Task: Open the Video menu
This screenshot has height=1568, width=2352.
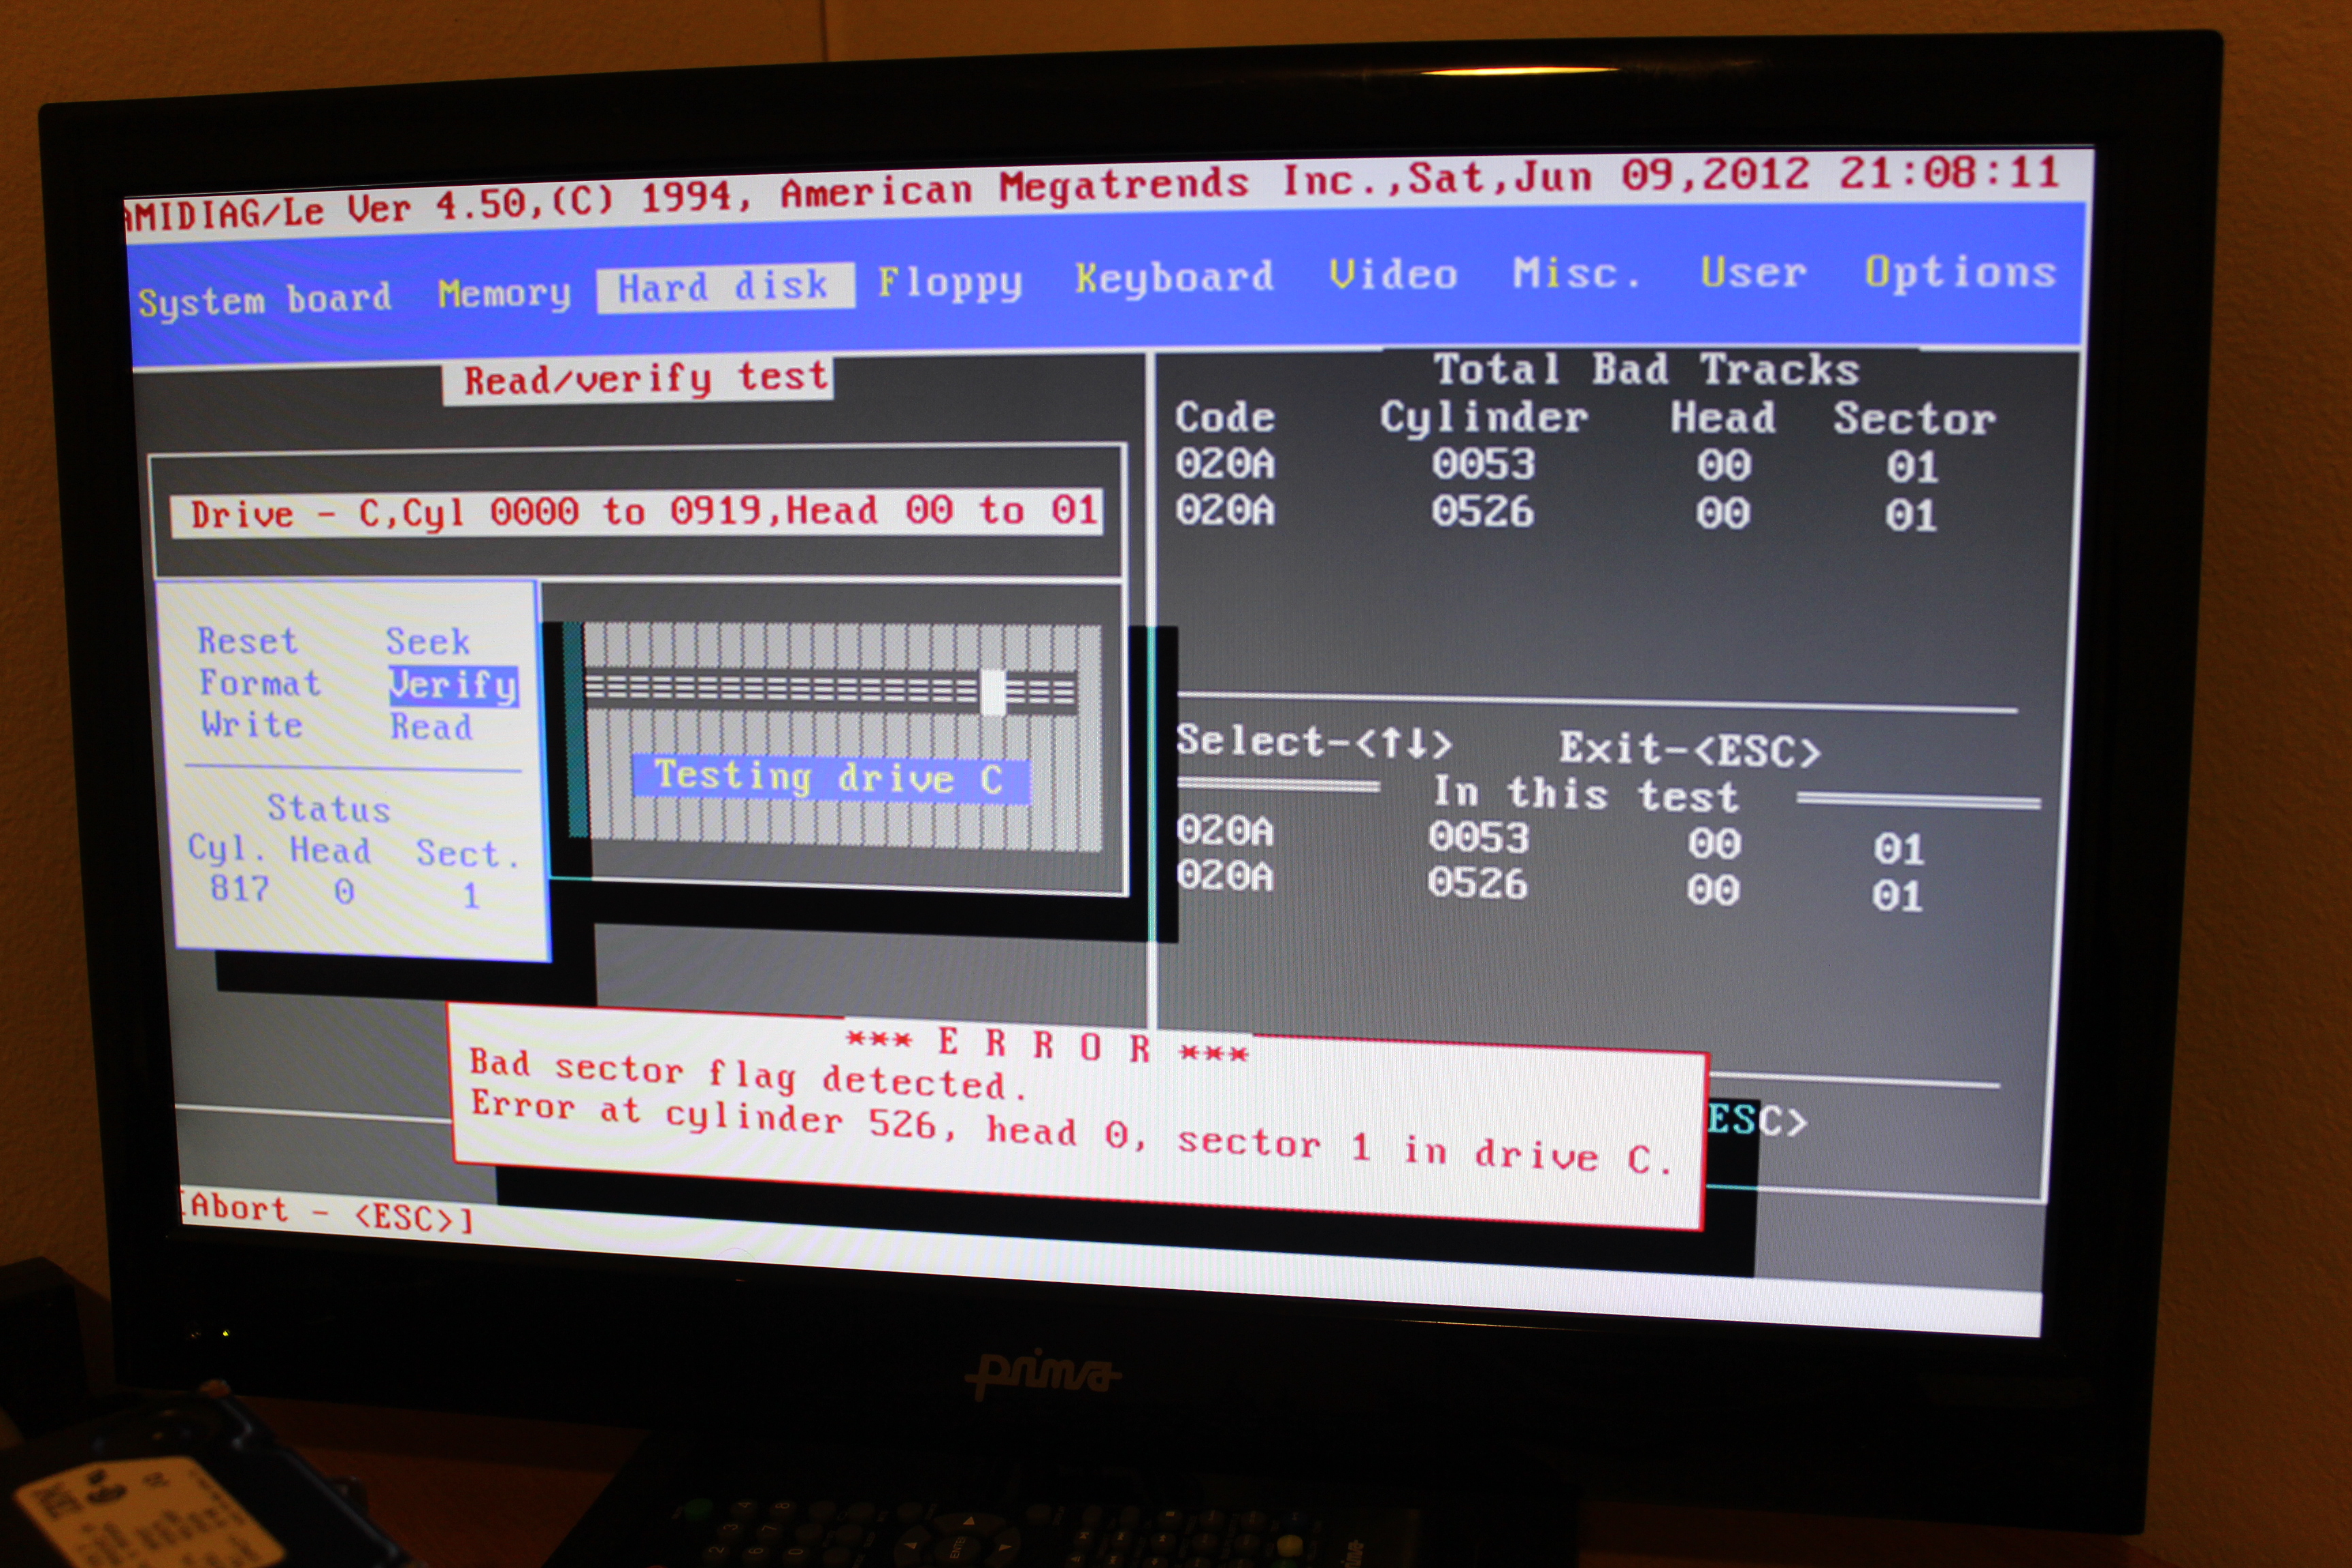Action: point(1393,274)
